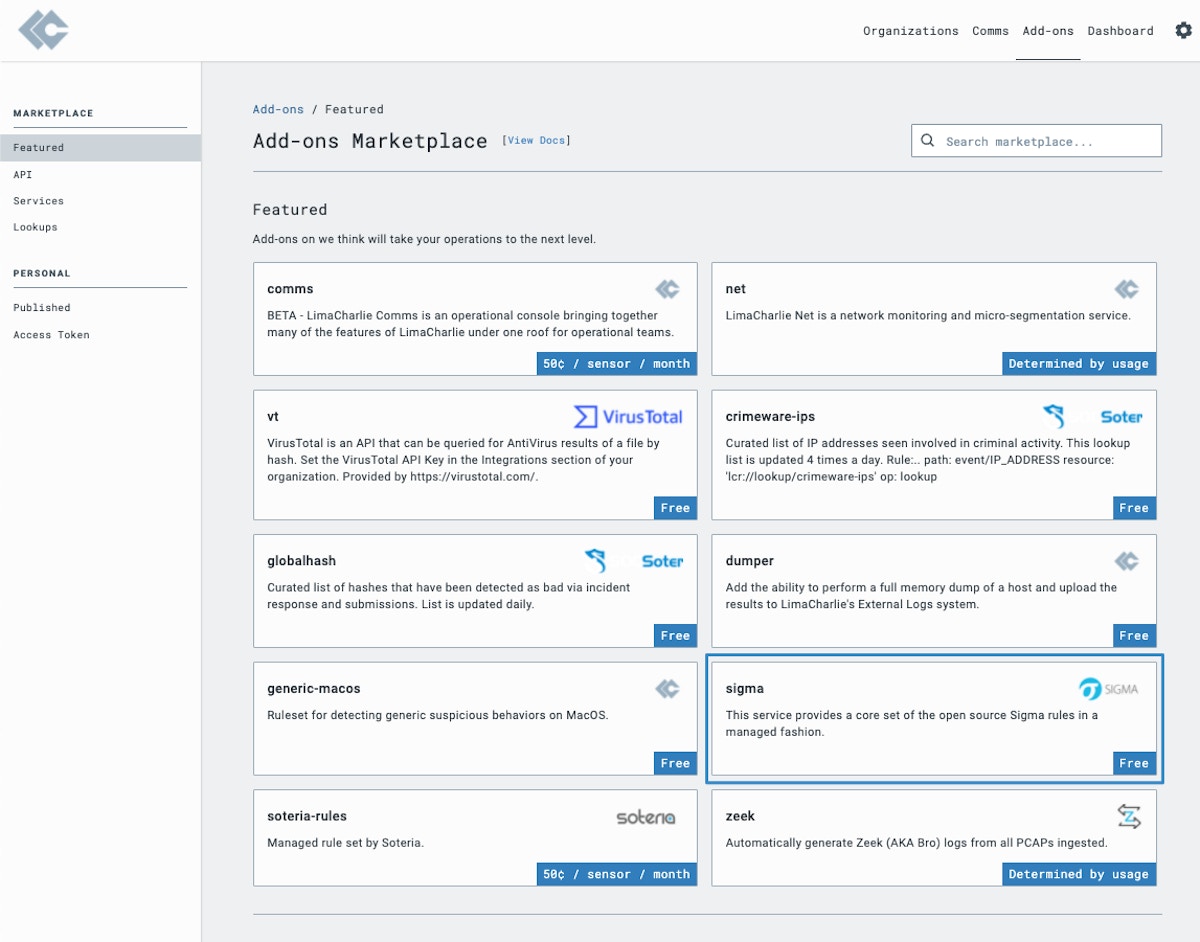The width and height of the screenshot is (1200, 942).
Task: Click the Zeek logo icon
Action: pyautogui.click(x=1129, y=817)
